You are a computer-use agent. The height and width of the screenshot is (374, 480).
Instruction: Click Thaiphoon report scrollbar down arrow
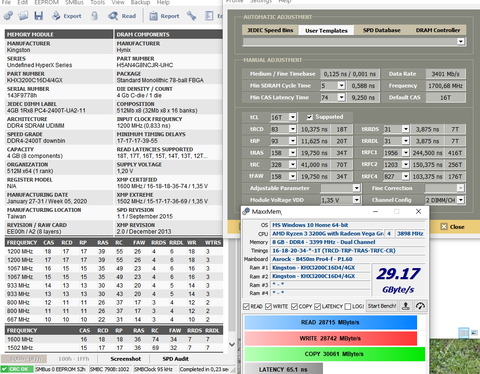tap(232, 344)
